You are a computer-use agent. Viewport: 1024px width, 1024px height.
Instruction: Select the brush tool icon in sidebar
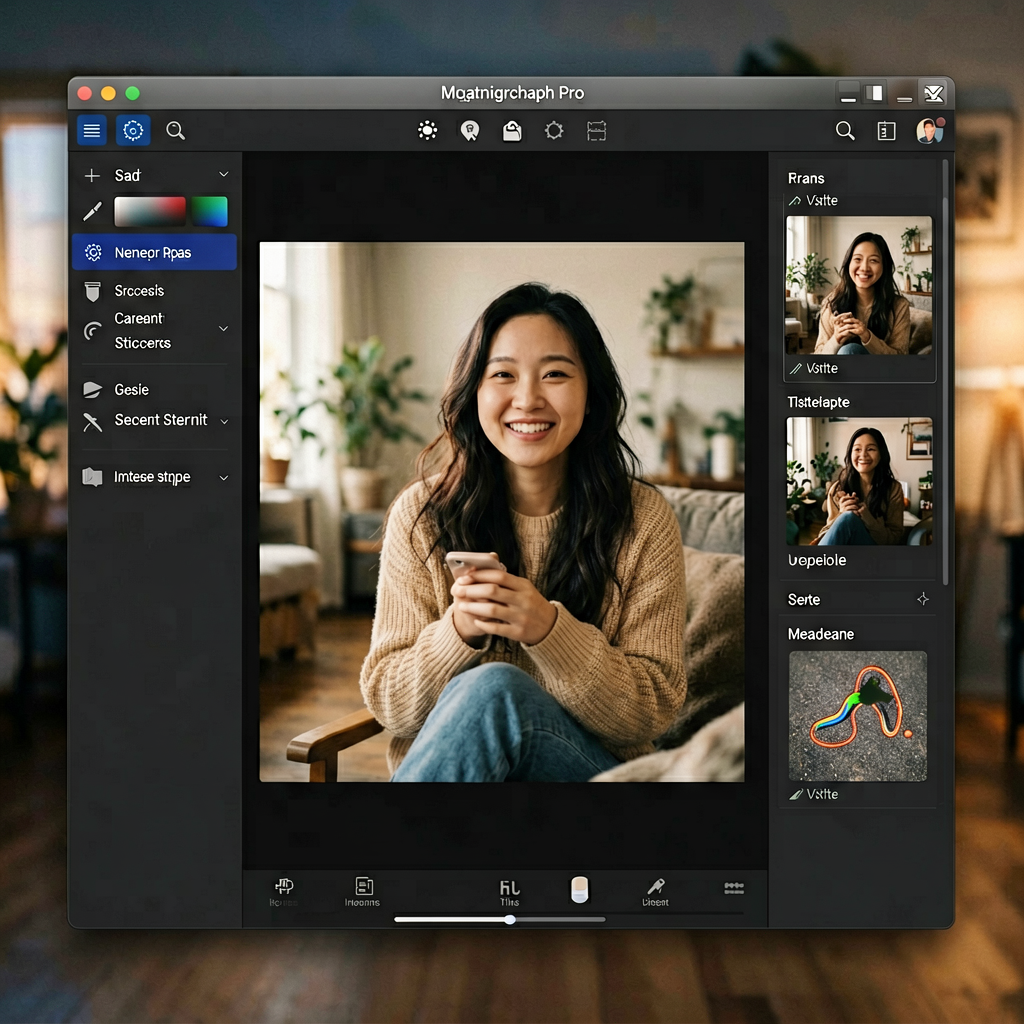coord(92,212)
